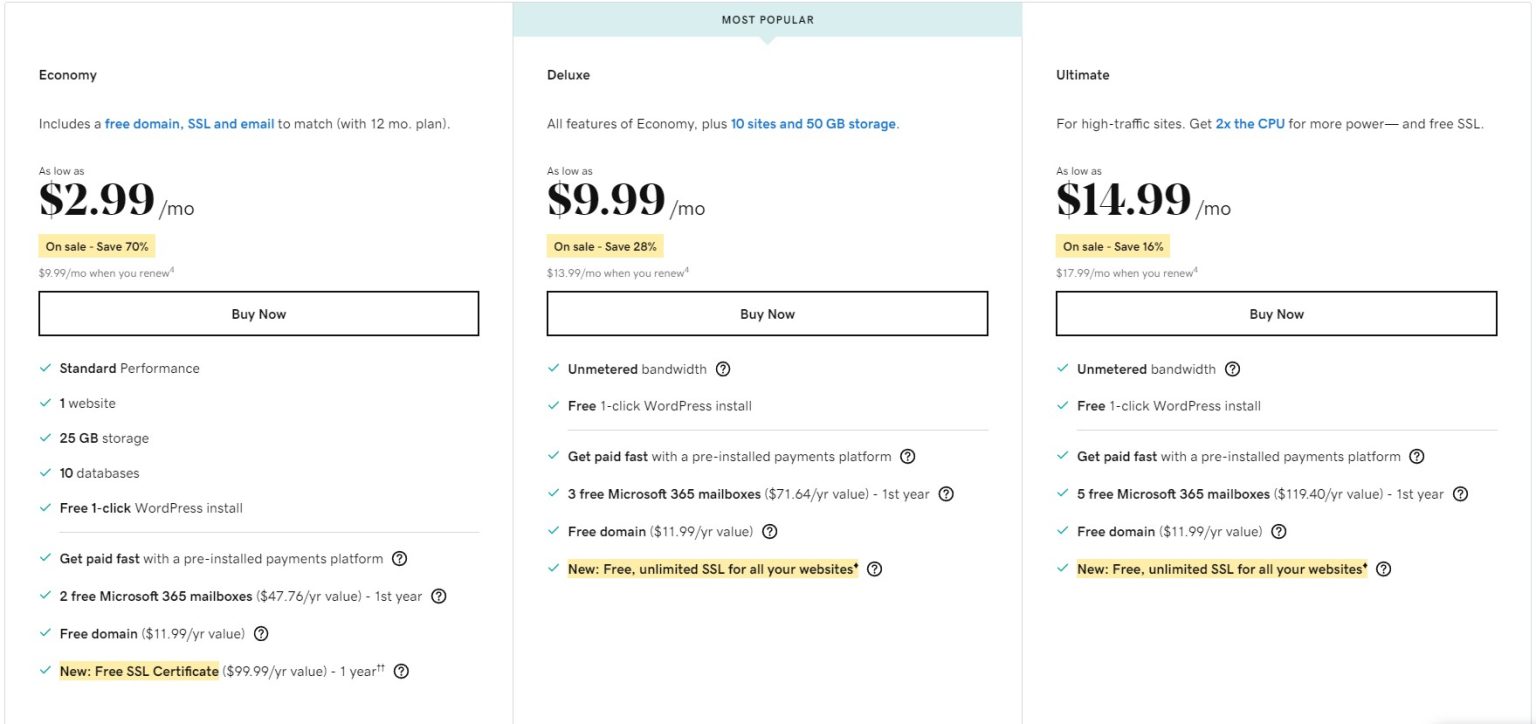Show help for Free domain in the Economy plan
This screenshot has width=1536, height=724.
pyautogui.click(x=262, y=633)
